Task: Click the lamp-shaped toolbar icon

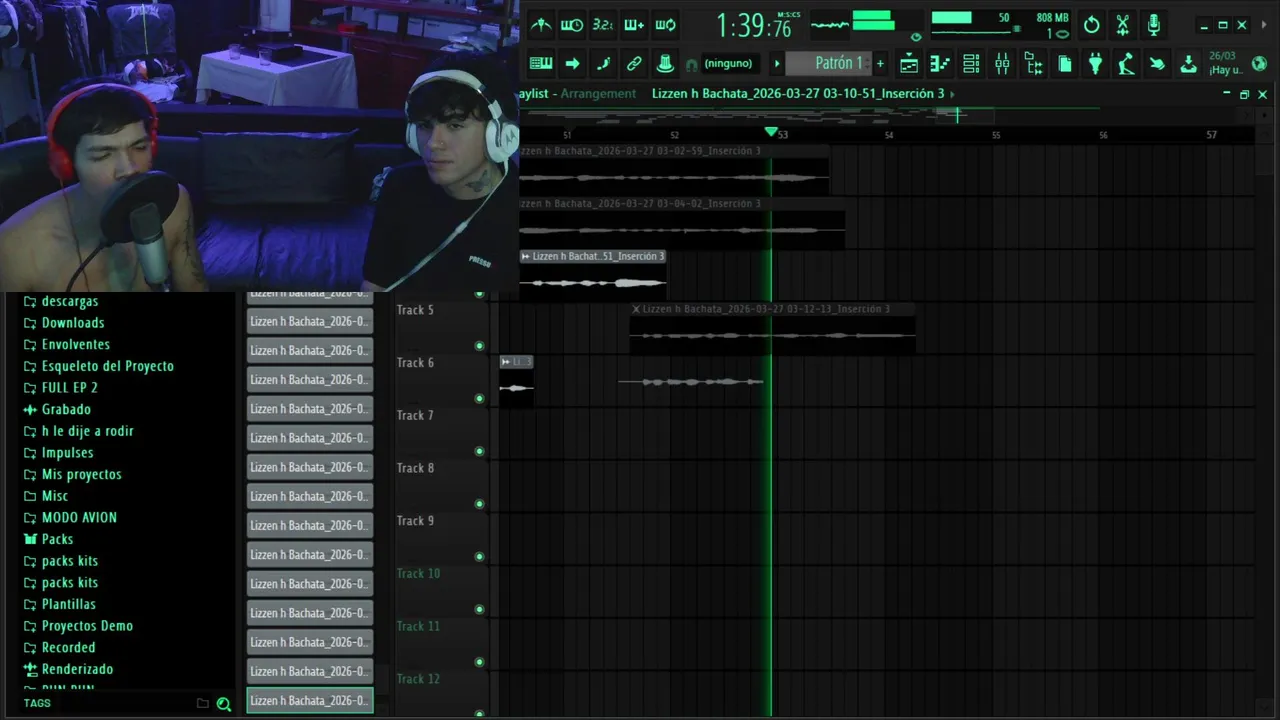Action: [1127, 64]
